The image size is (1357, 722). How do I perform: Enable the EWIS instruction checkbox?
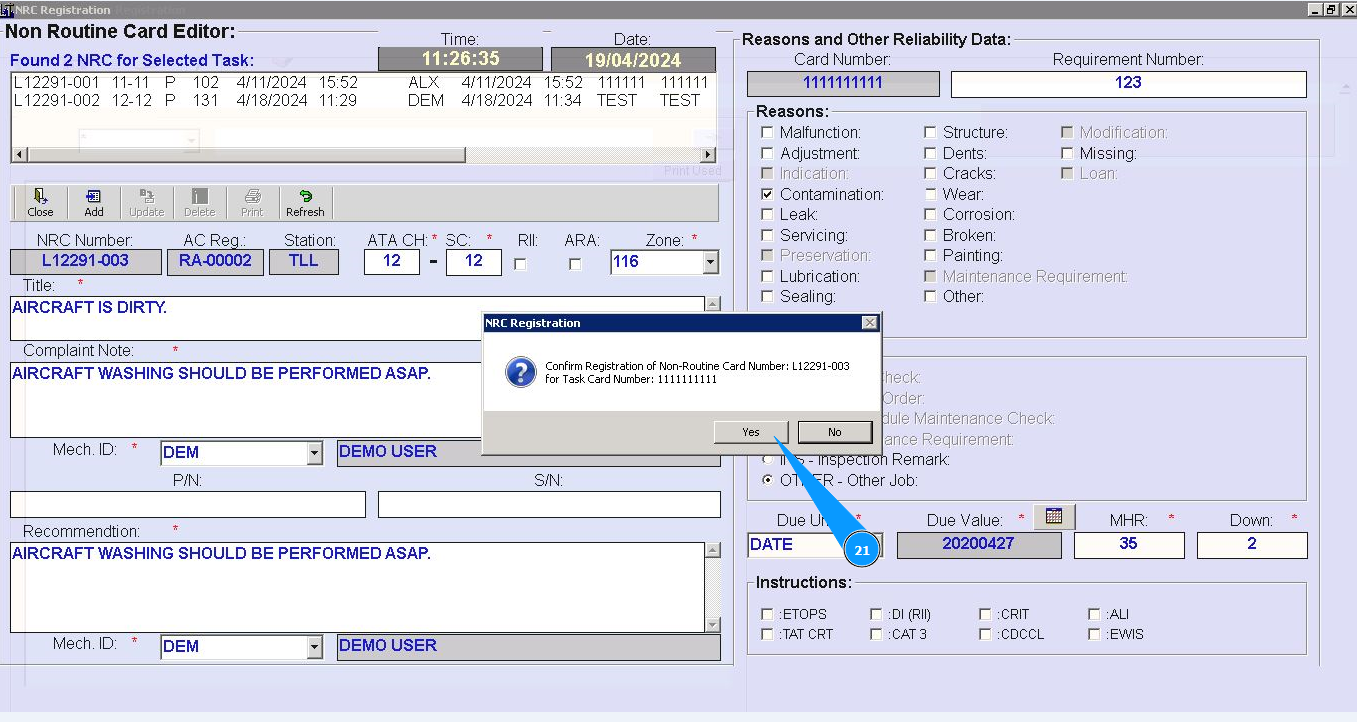[x=1096, y=634]
